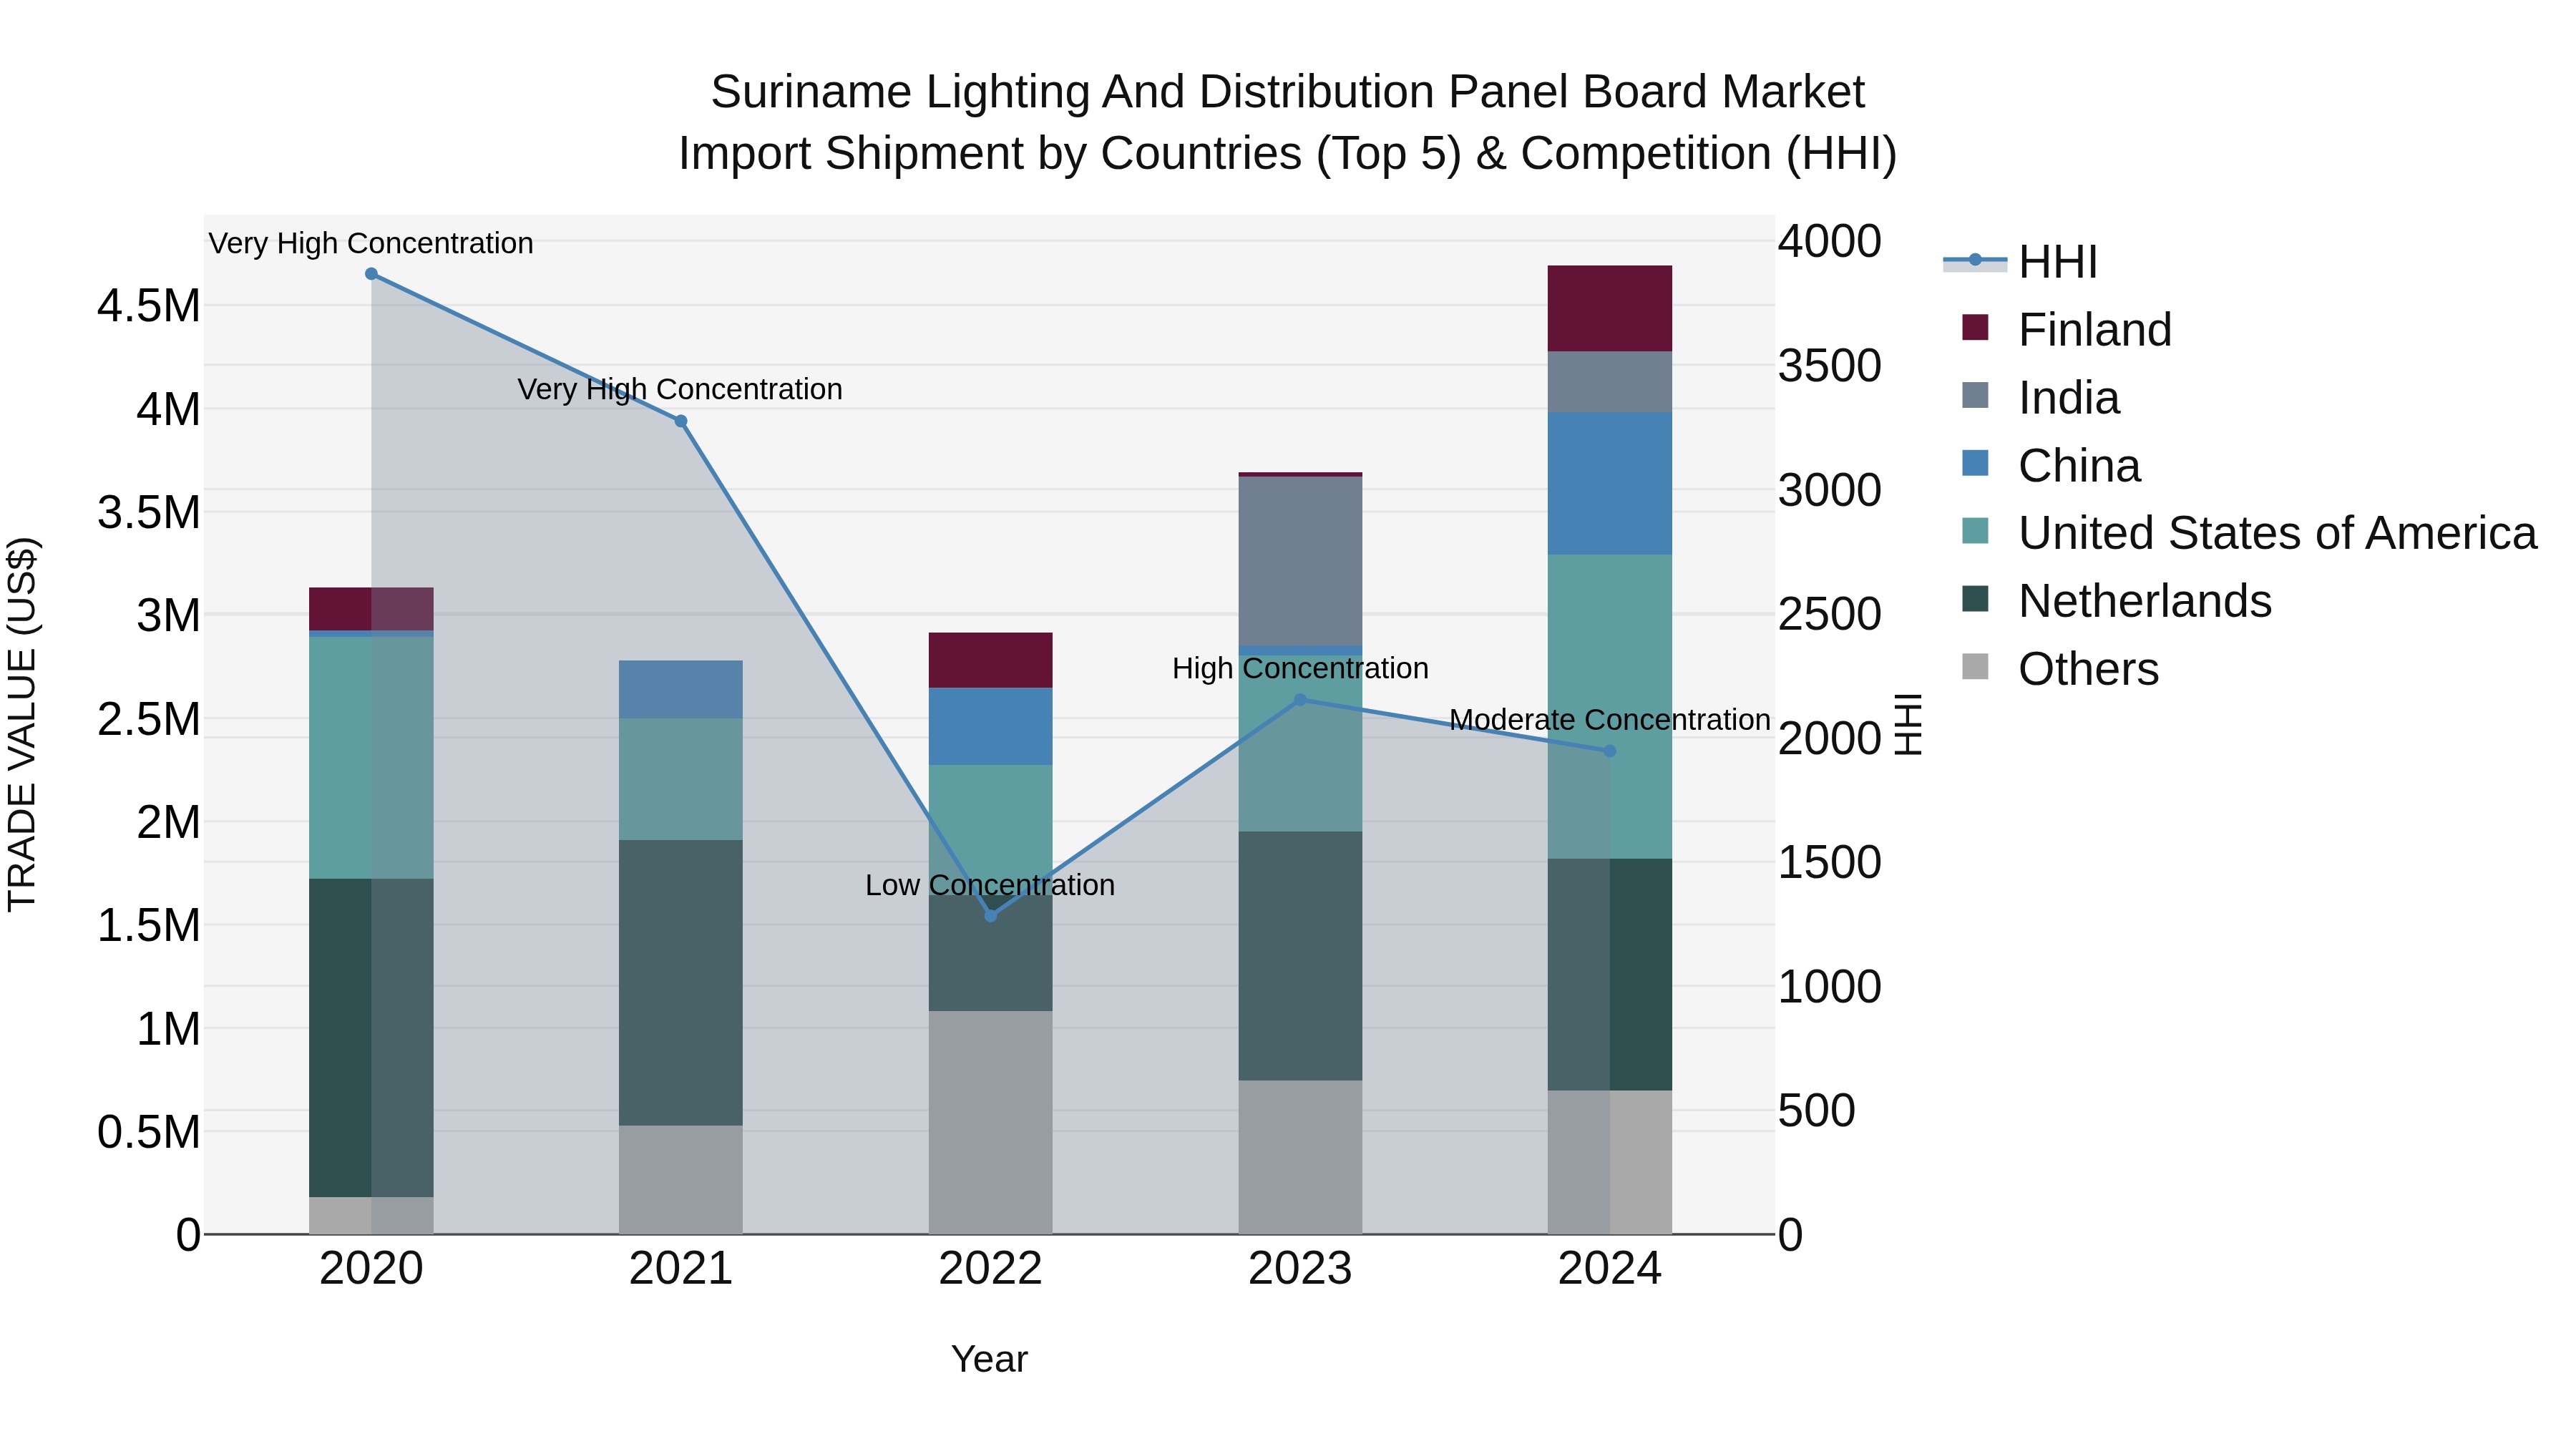Click the 2022 Others bar segment
The image size is (2576, 1449).
tap(991, 1122)
